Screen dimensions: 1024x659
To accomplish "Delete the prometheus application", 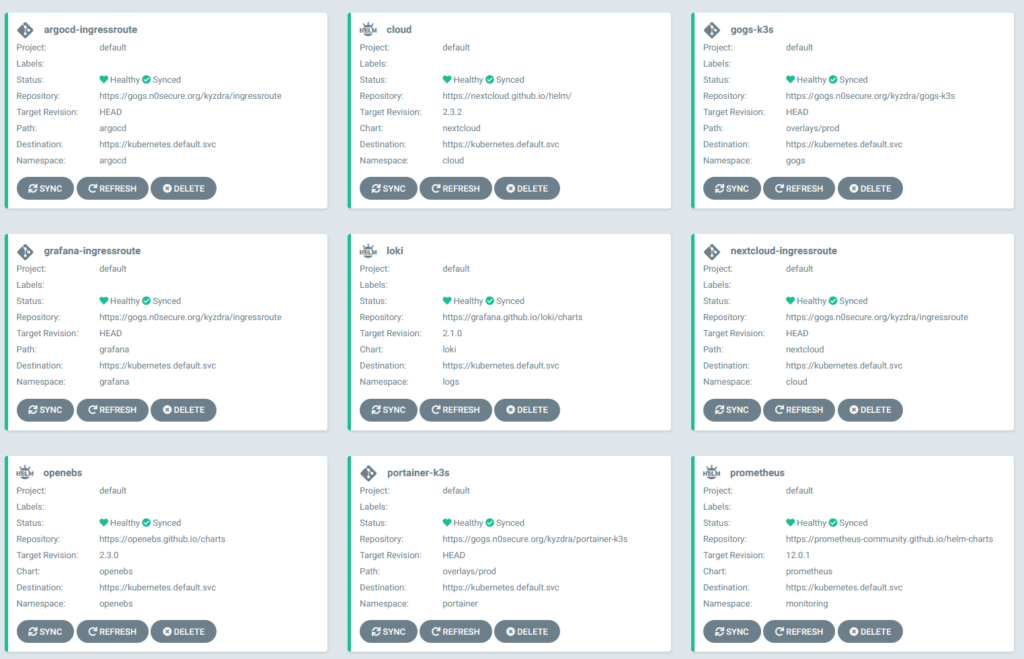I will tap(871, 632).
